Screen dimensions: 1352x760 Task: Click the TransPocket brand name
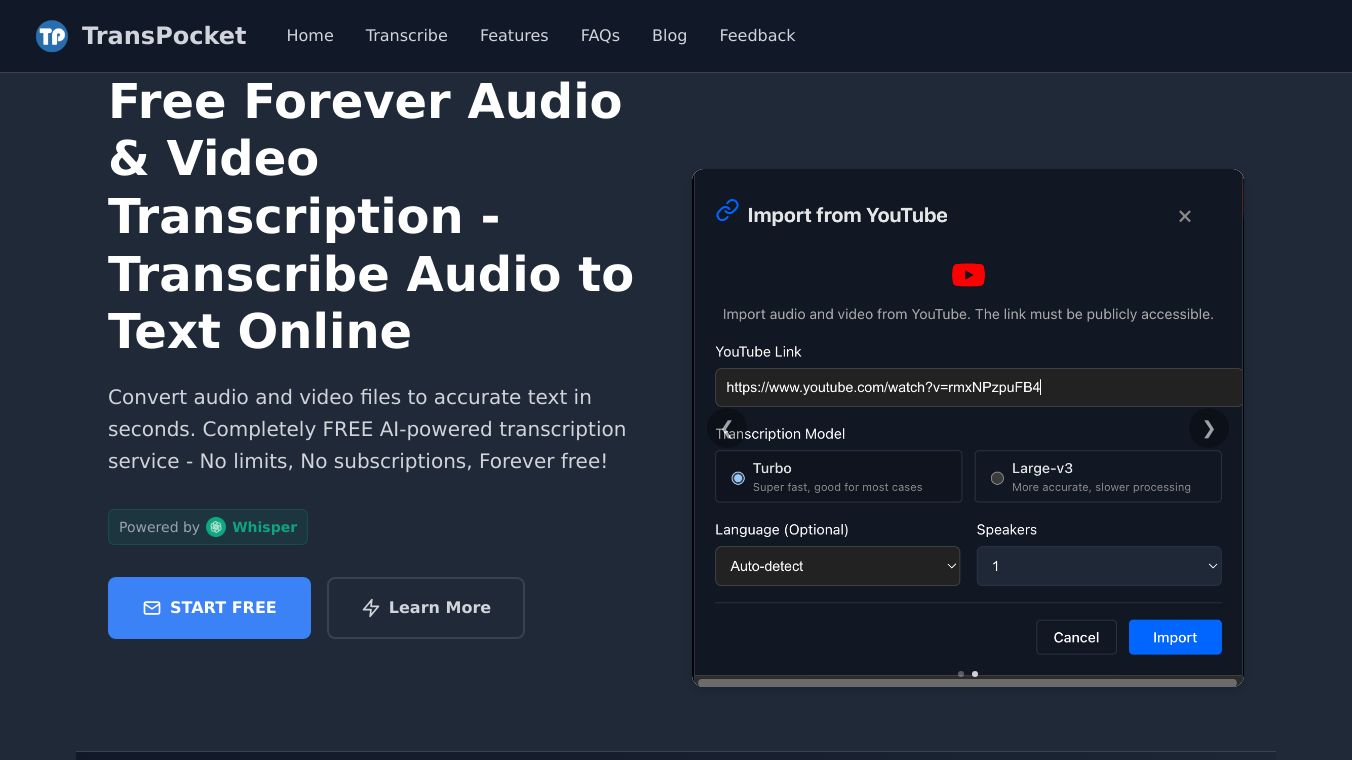(x=164, y=36)
